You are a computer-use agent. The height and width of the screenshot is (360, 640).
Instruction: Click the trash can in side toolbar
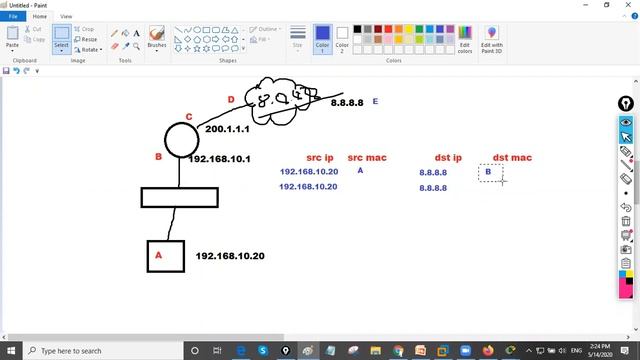click(626, 221)
